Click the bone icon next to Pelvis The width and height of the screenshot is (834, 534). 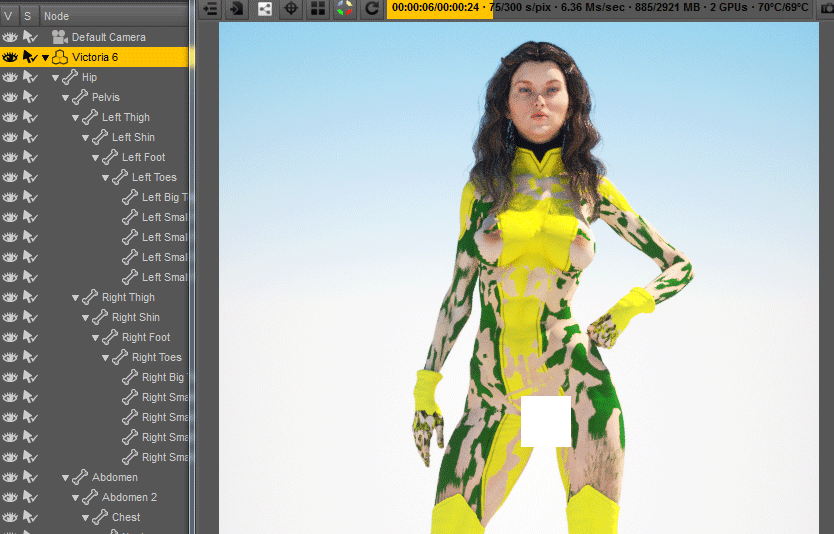click(80, 97)
